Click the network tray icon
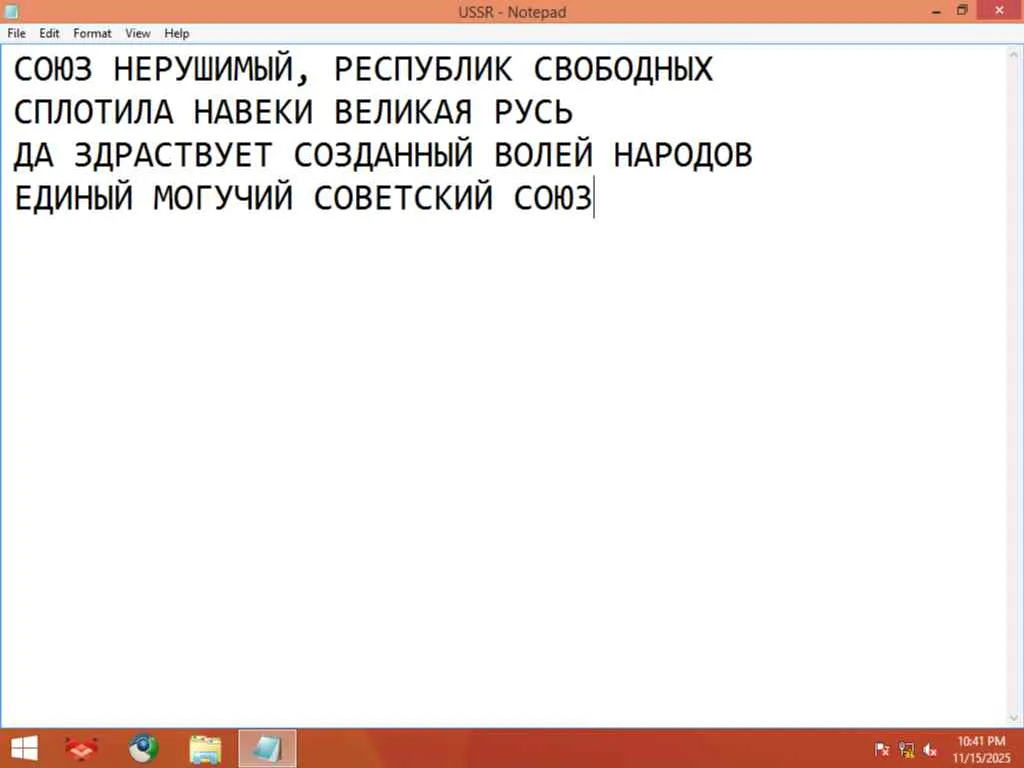Screen dimensions: 1024x768 [x=906, y=750]
